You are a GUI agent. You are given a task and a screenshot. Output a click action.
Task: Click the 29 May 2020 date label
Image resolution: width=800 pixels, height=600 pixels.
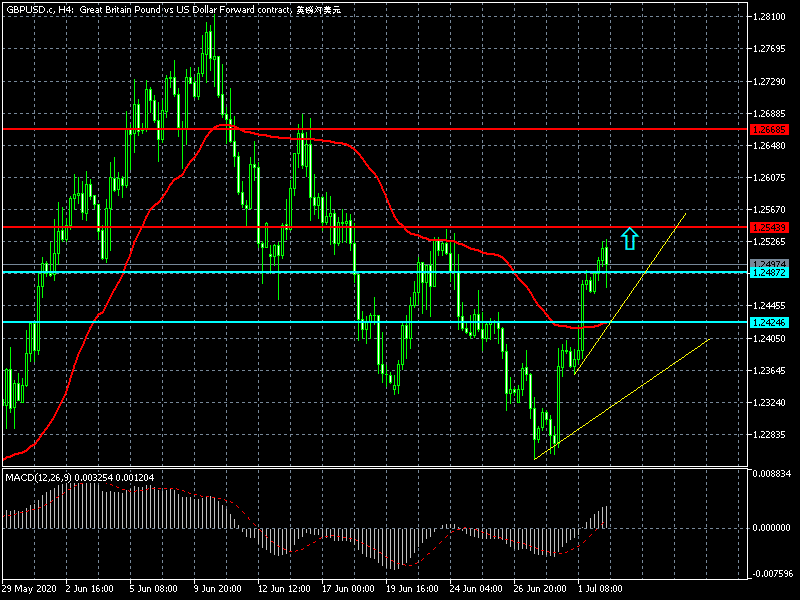pos(29,589)
